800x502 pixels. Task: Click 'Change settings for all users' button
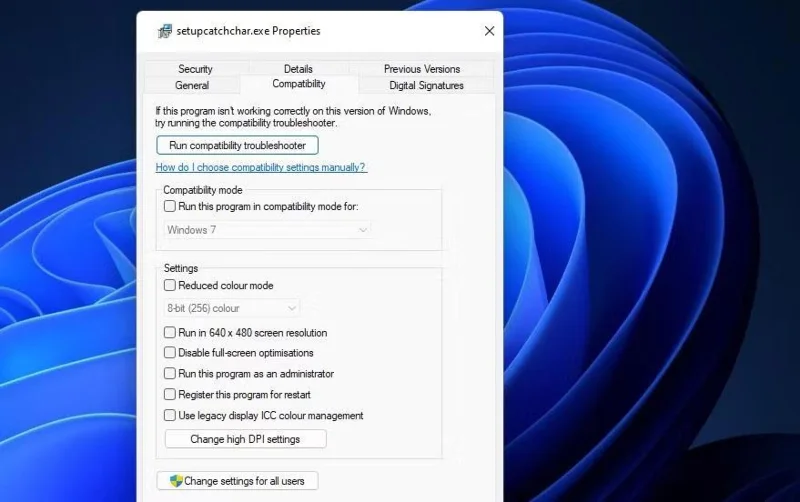237,481
